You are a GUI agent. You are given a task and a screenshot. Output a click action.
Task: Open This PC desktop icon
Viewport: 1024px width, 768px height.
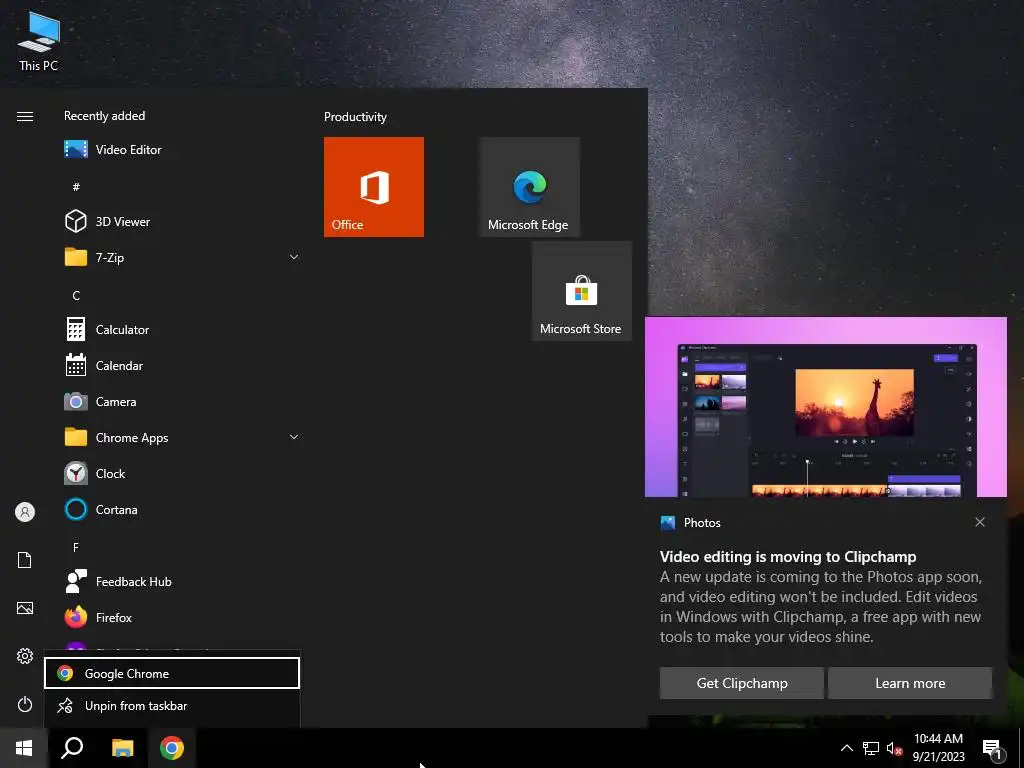click(x=39, y=42)
